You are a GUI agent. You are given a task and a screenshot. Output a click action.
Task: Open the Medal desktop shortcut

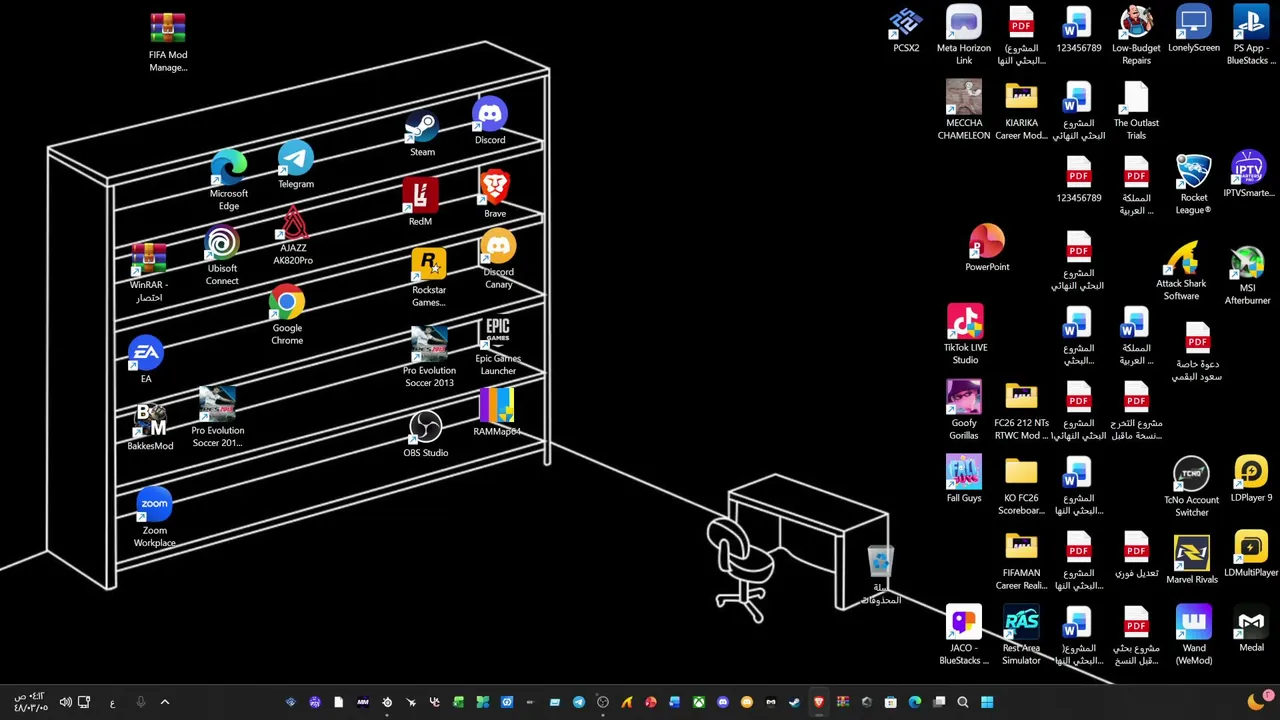pos(1251,630)
